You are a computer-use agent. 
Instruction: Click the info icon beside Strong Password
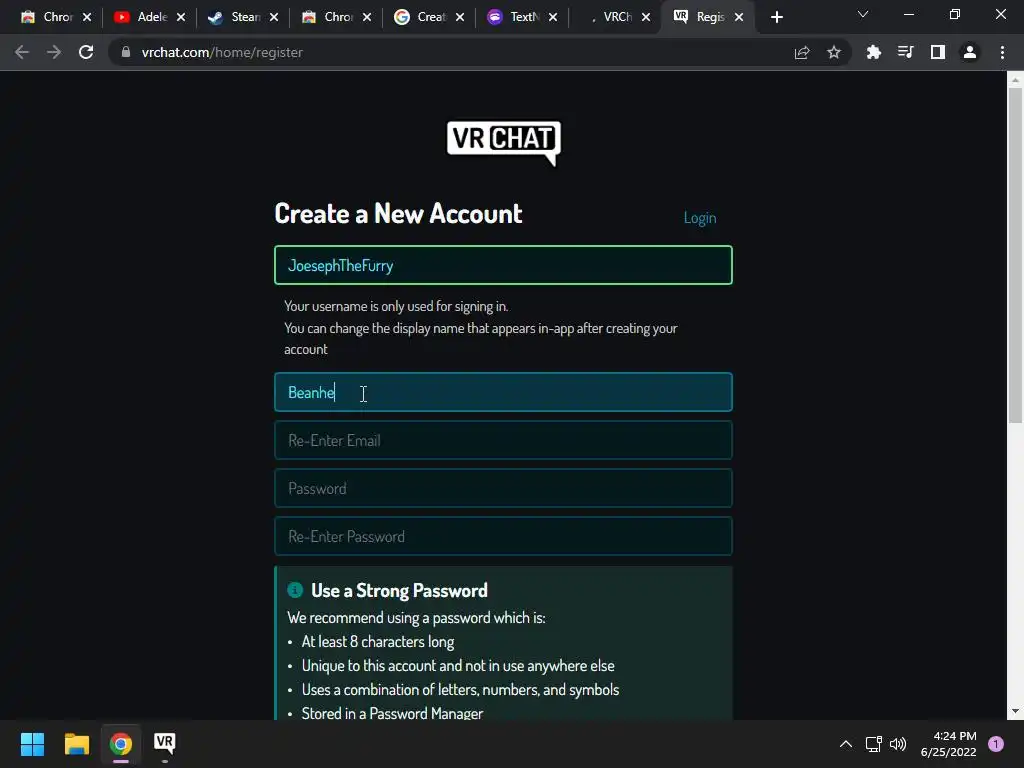295,590
